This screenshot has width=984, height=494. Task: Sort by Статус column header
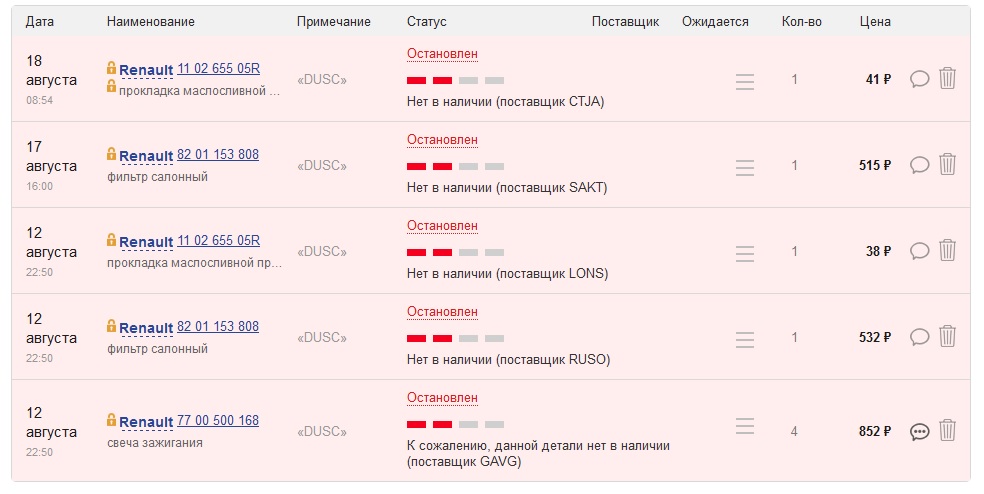427,22
